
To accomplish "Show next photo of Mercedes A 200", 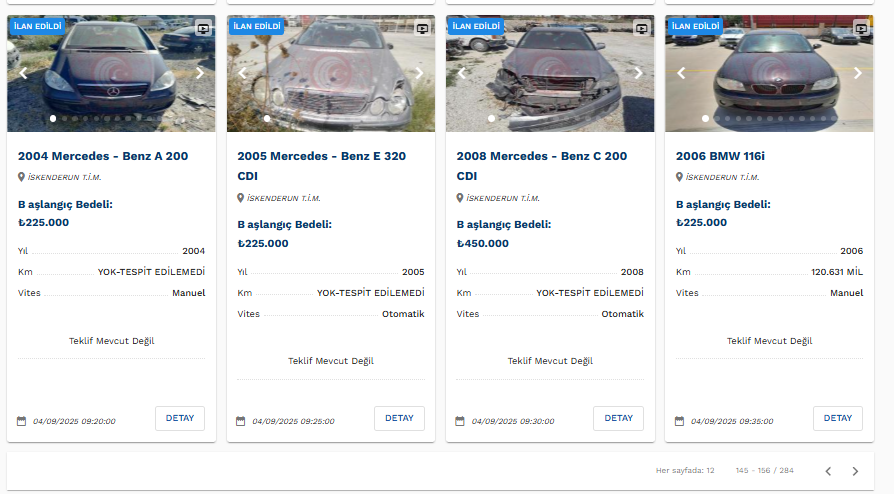I will 199,72.
